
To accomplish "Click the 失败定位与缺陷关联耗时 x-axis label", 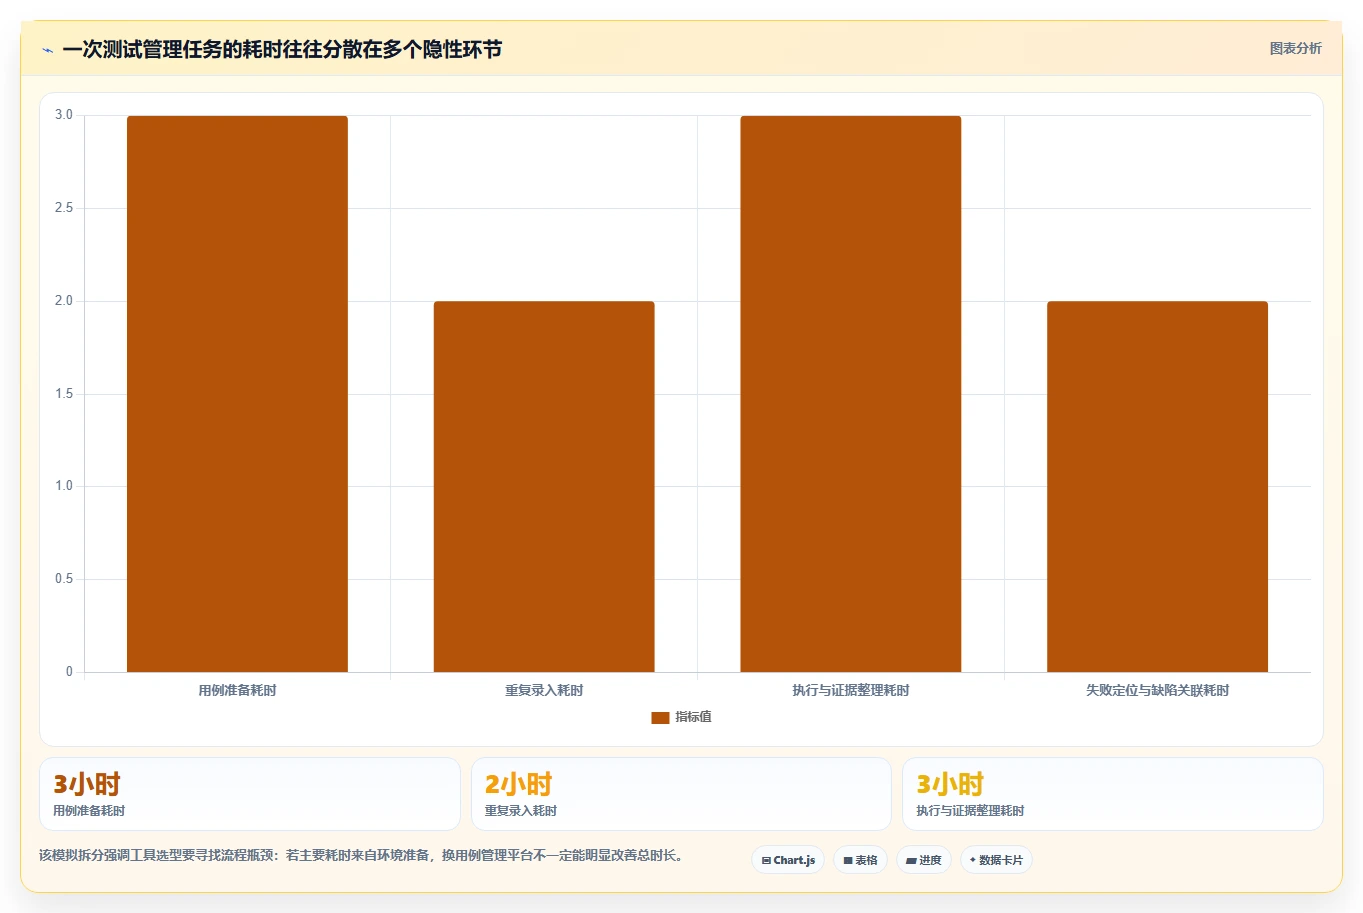I will click(1157, 690).
